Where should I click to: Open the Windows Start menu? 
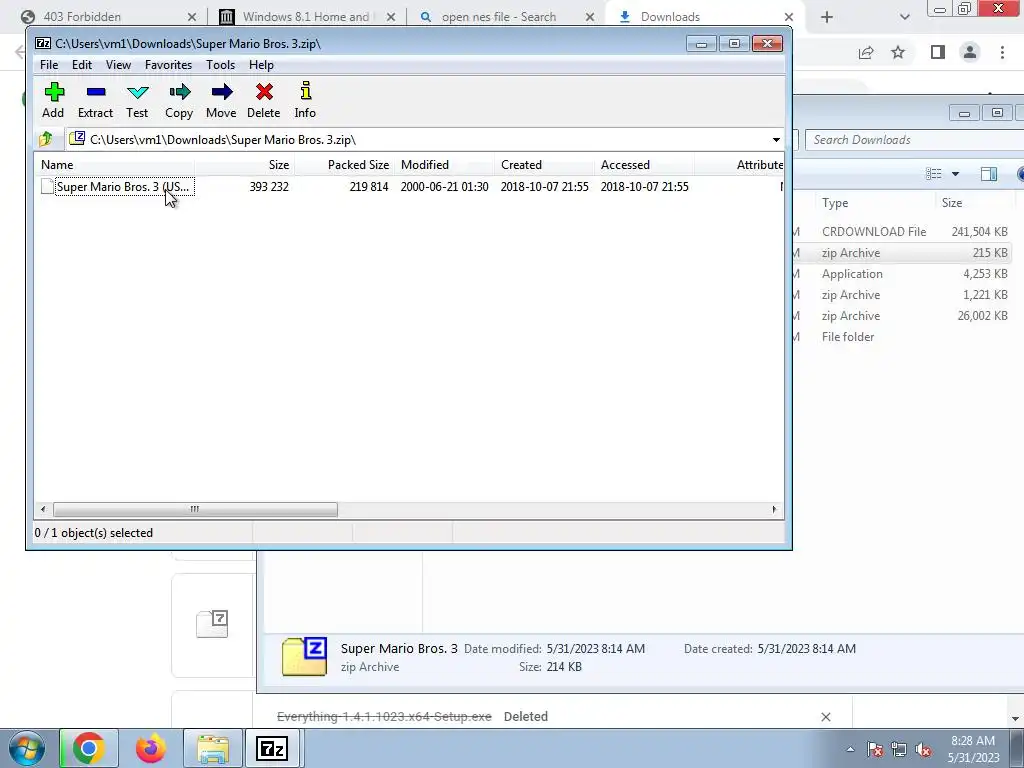[x=26, y=748]
